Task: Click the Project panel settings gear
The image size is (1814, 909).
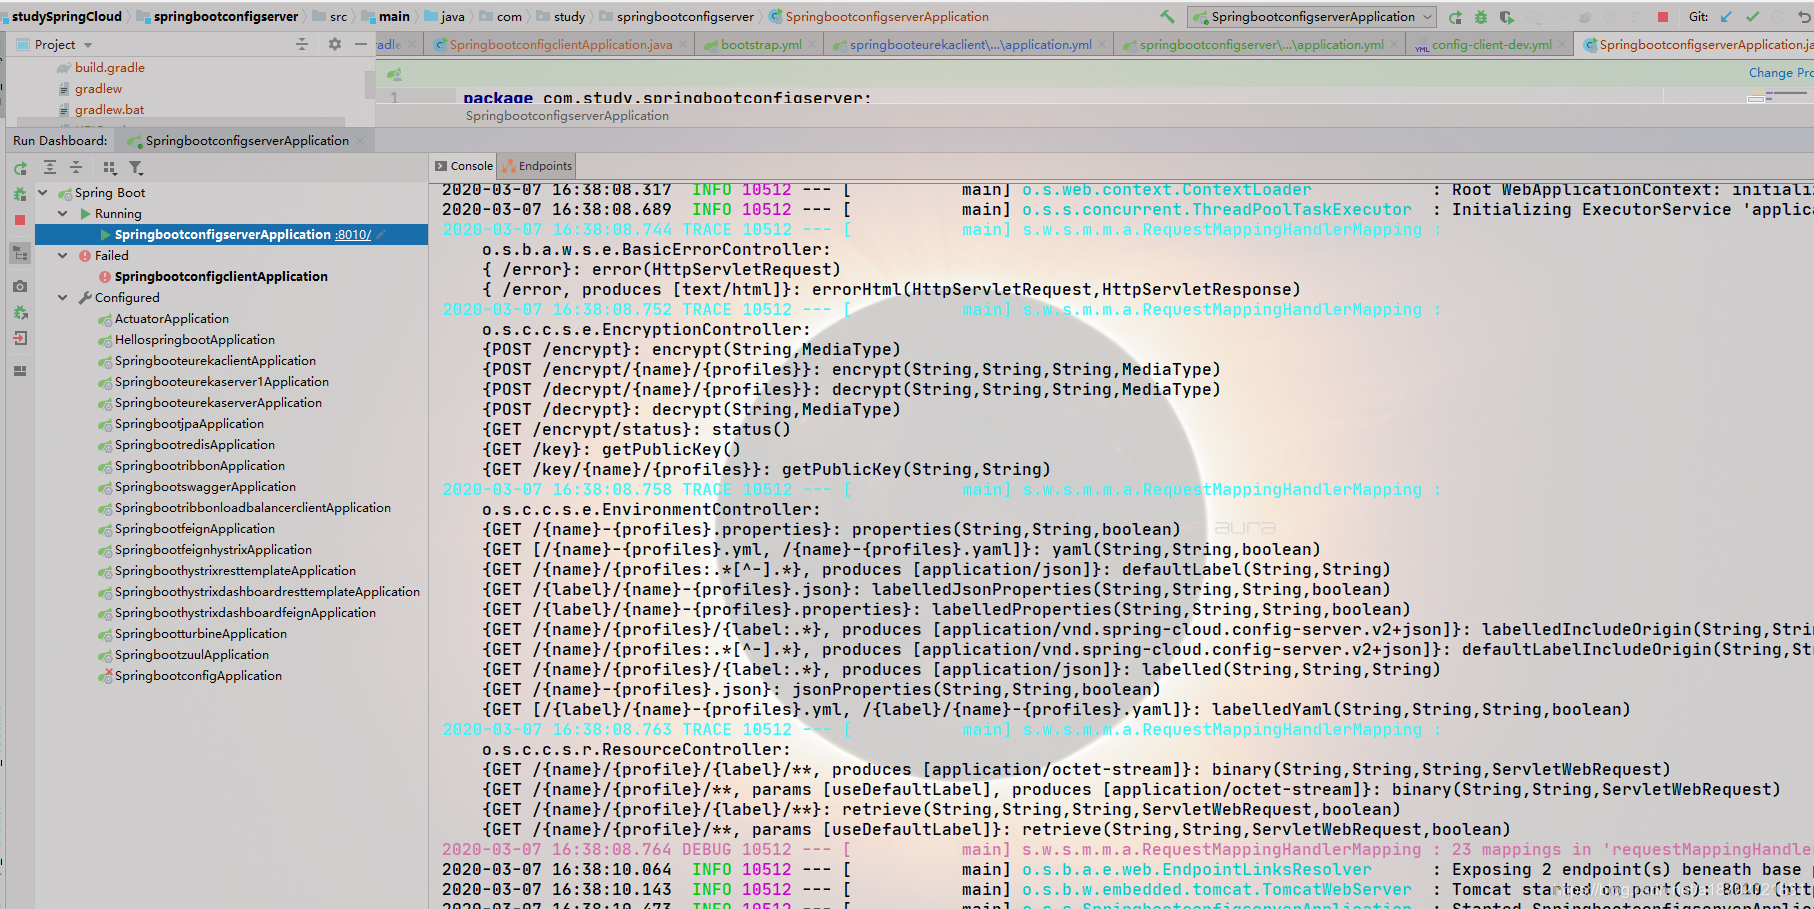Action: (x=335, y=44)
